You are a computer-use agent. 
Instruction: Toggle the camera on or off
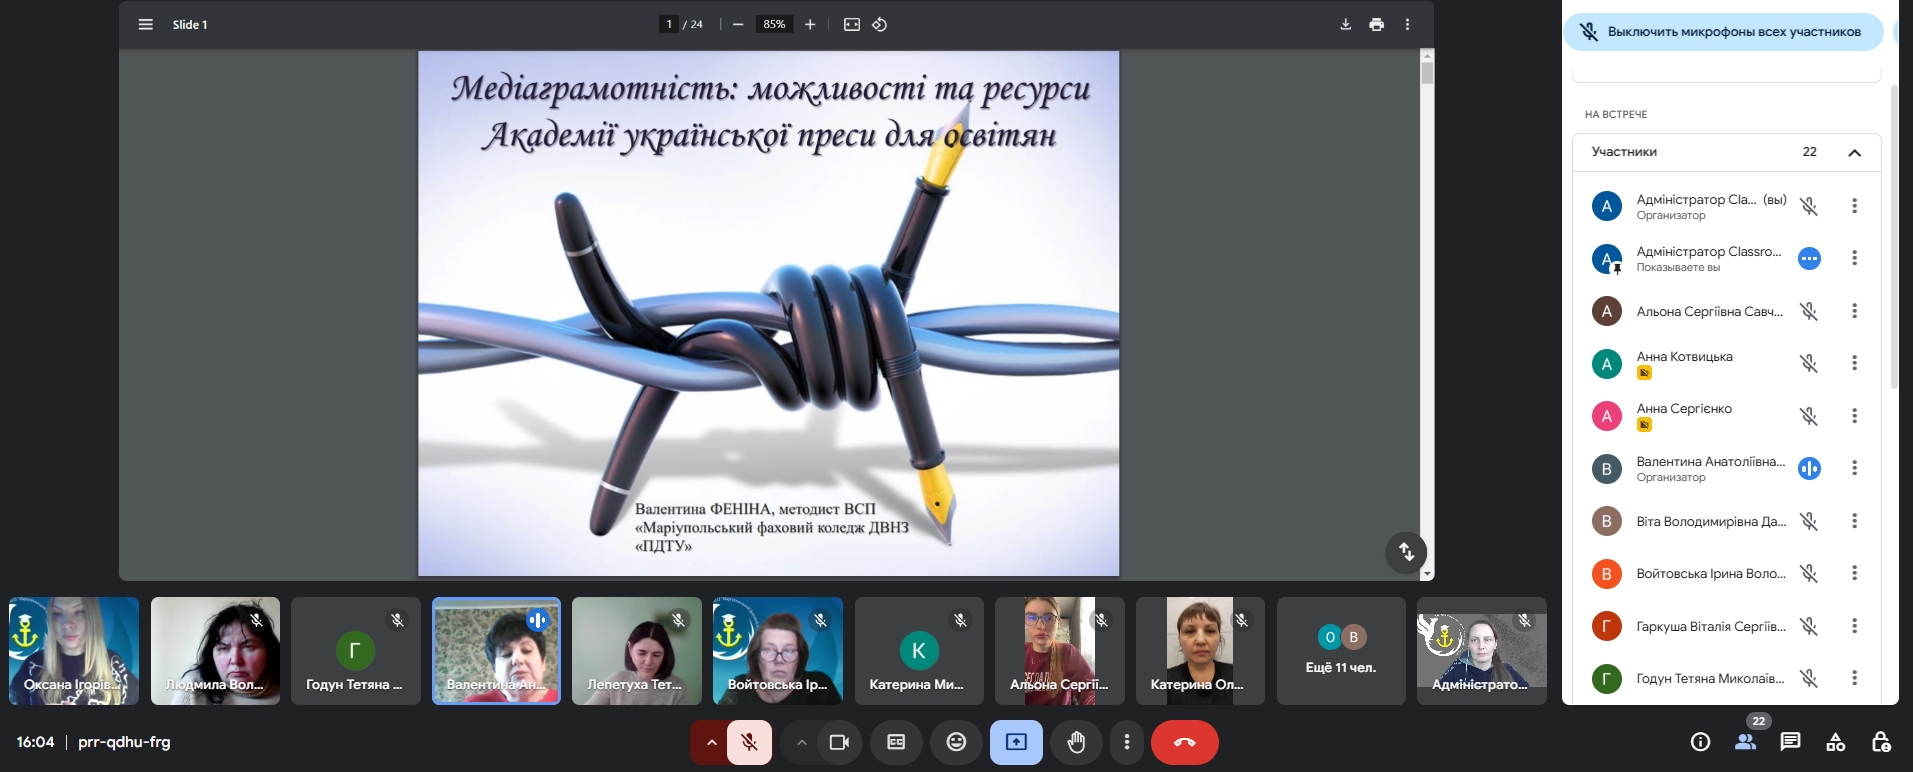tap(839, 742)
